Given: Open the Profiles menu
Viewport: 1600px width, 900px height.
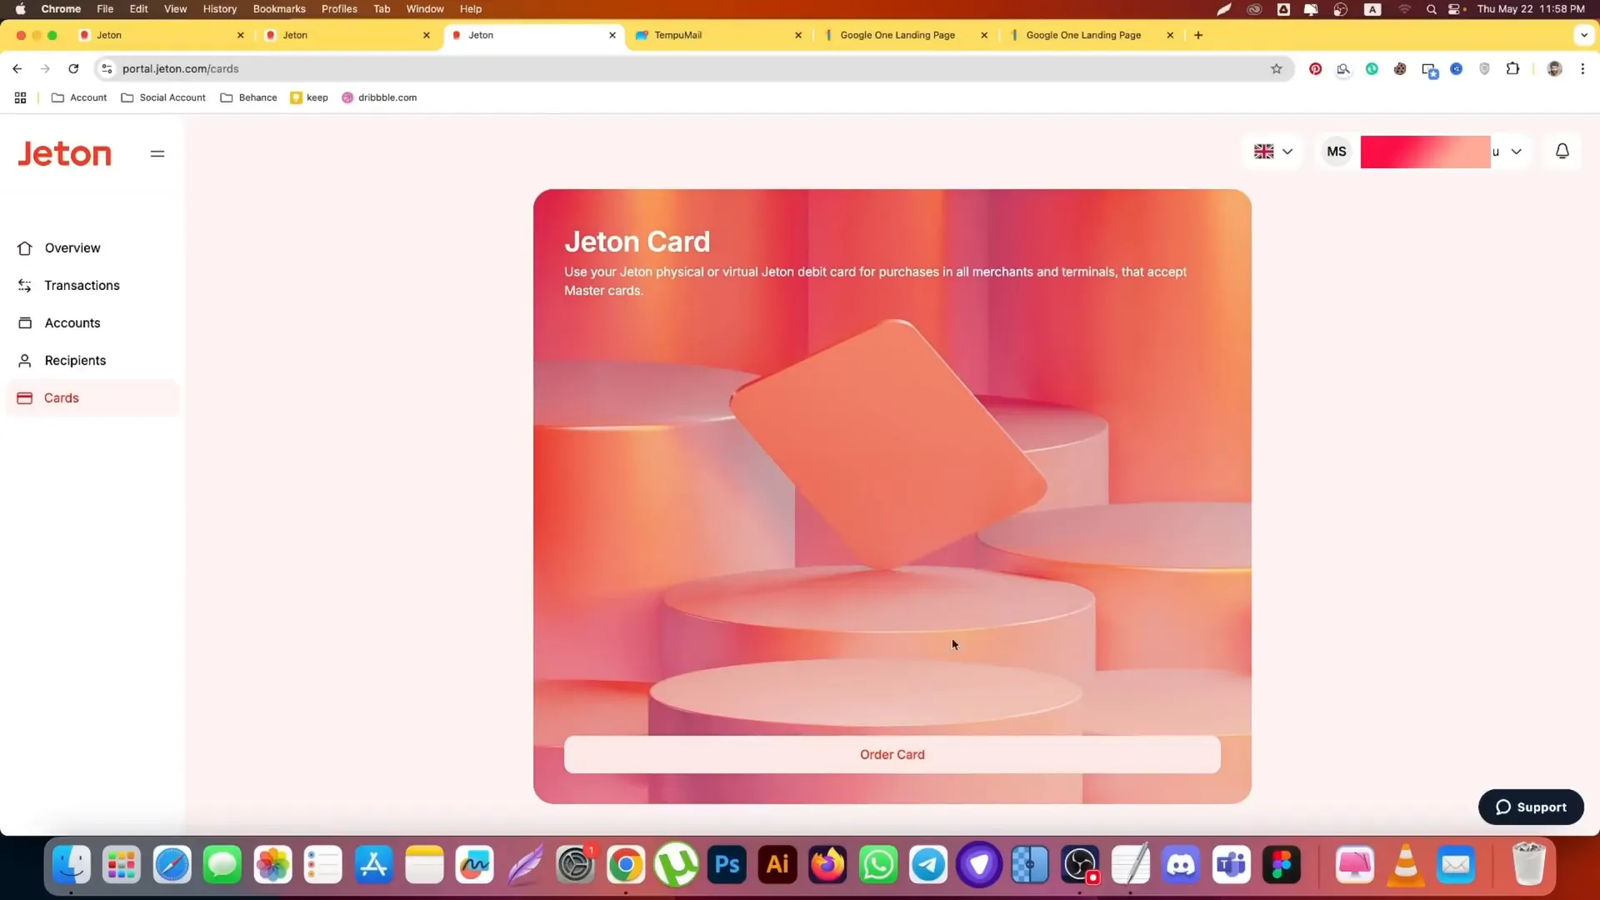Looking at the screenshot, I should pyautogui.click(x=339, y=9).
